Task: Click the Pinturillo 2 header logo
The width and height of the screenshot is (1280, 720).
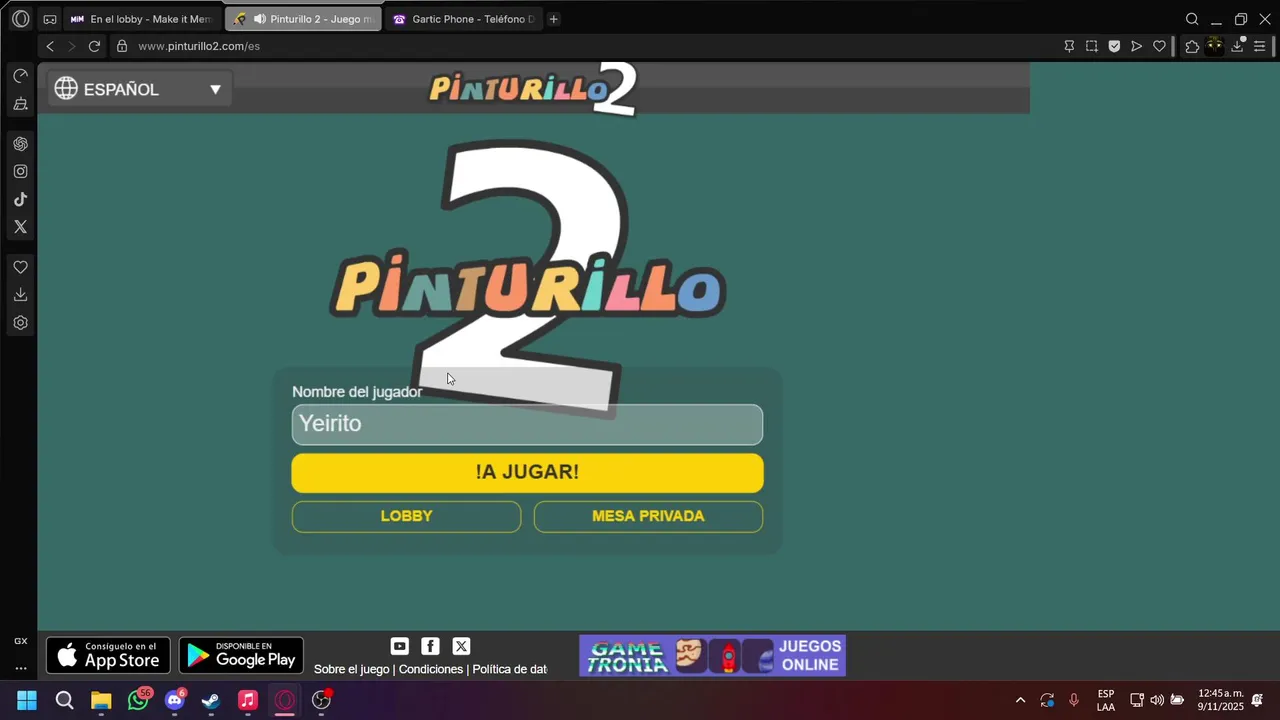Action: 532,88
